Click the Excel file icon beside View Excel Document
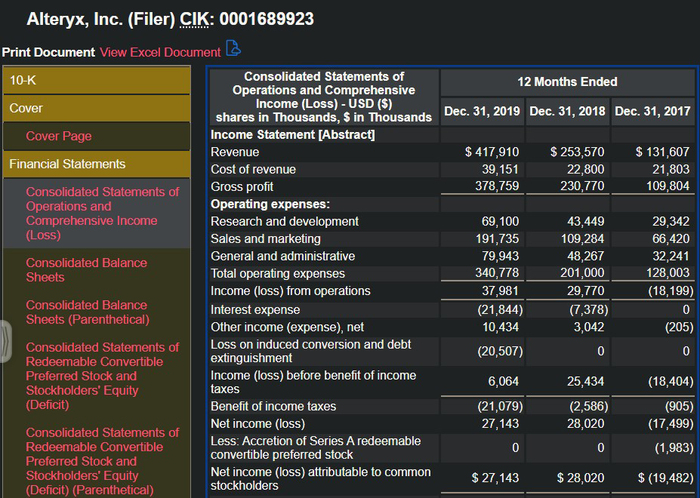Image resolution: width=700 pixels, height=498 pixels. (233, 49)
